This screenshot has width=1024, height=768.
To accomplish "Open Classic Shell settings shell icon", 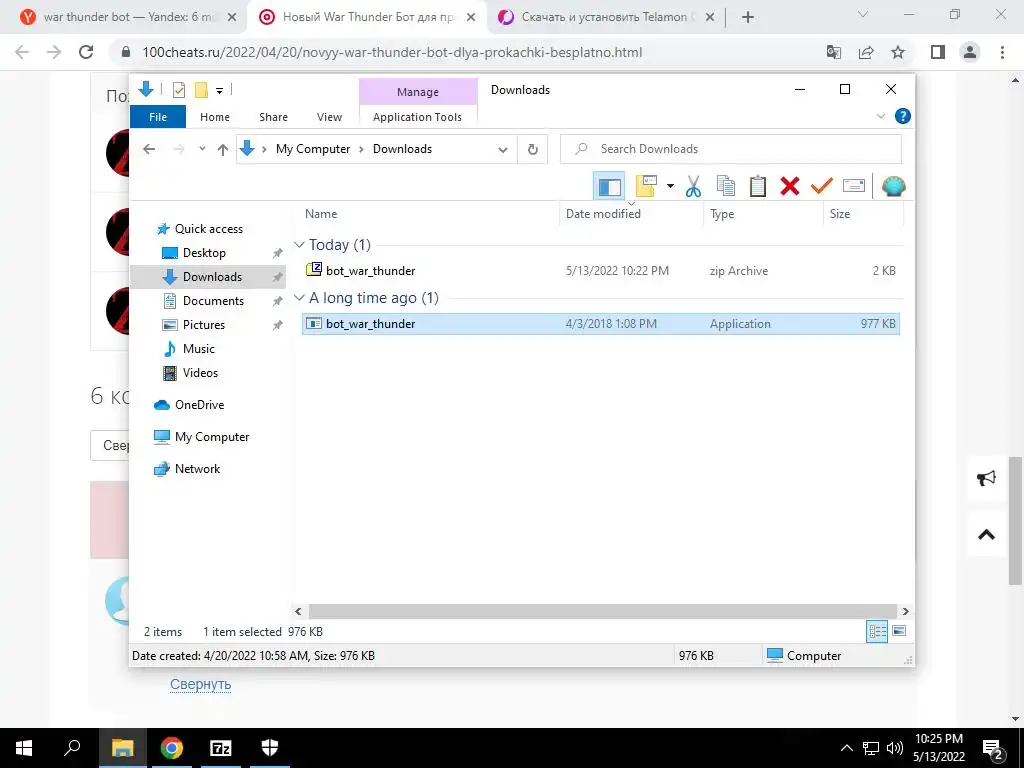I will pyautogui.click(x=893, y=187).
